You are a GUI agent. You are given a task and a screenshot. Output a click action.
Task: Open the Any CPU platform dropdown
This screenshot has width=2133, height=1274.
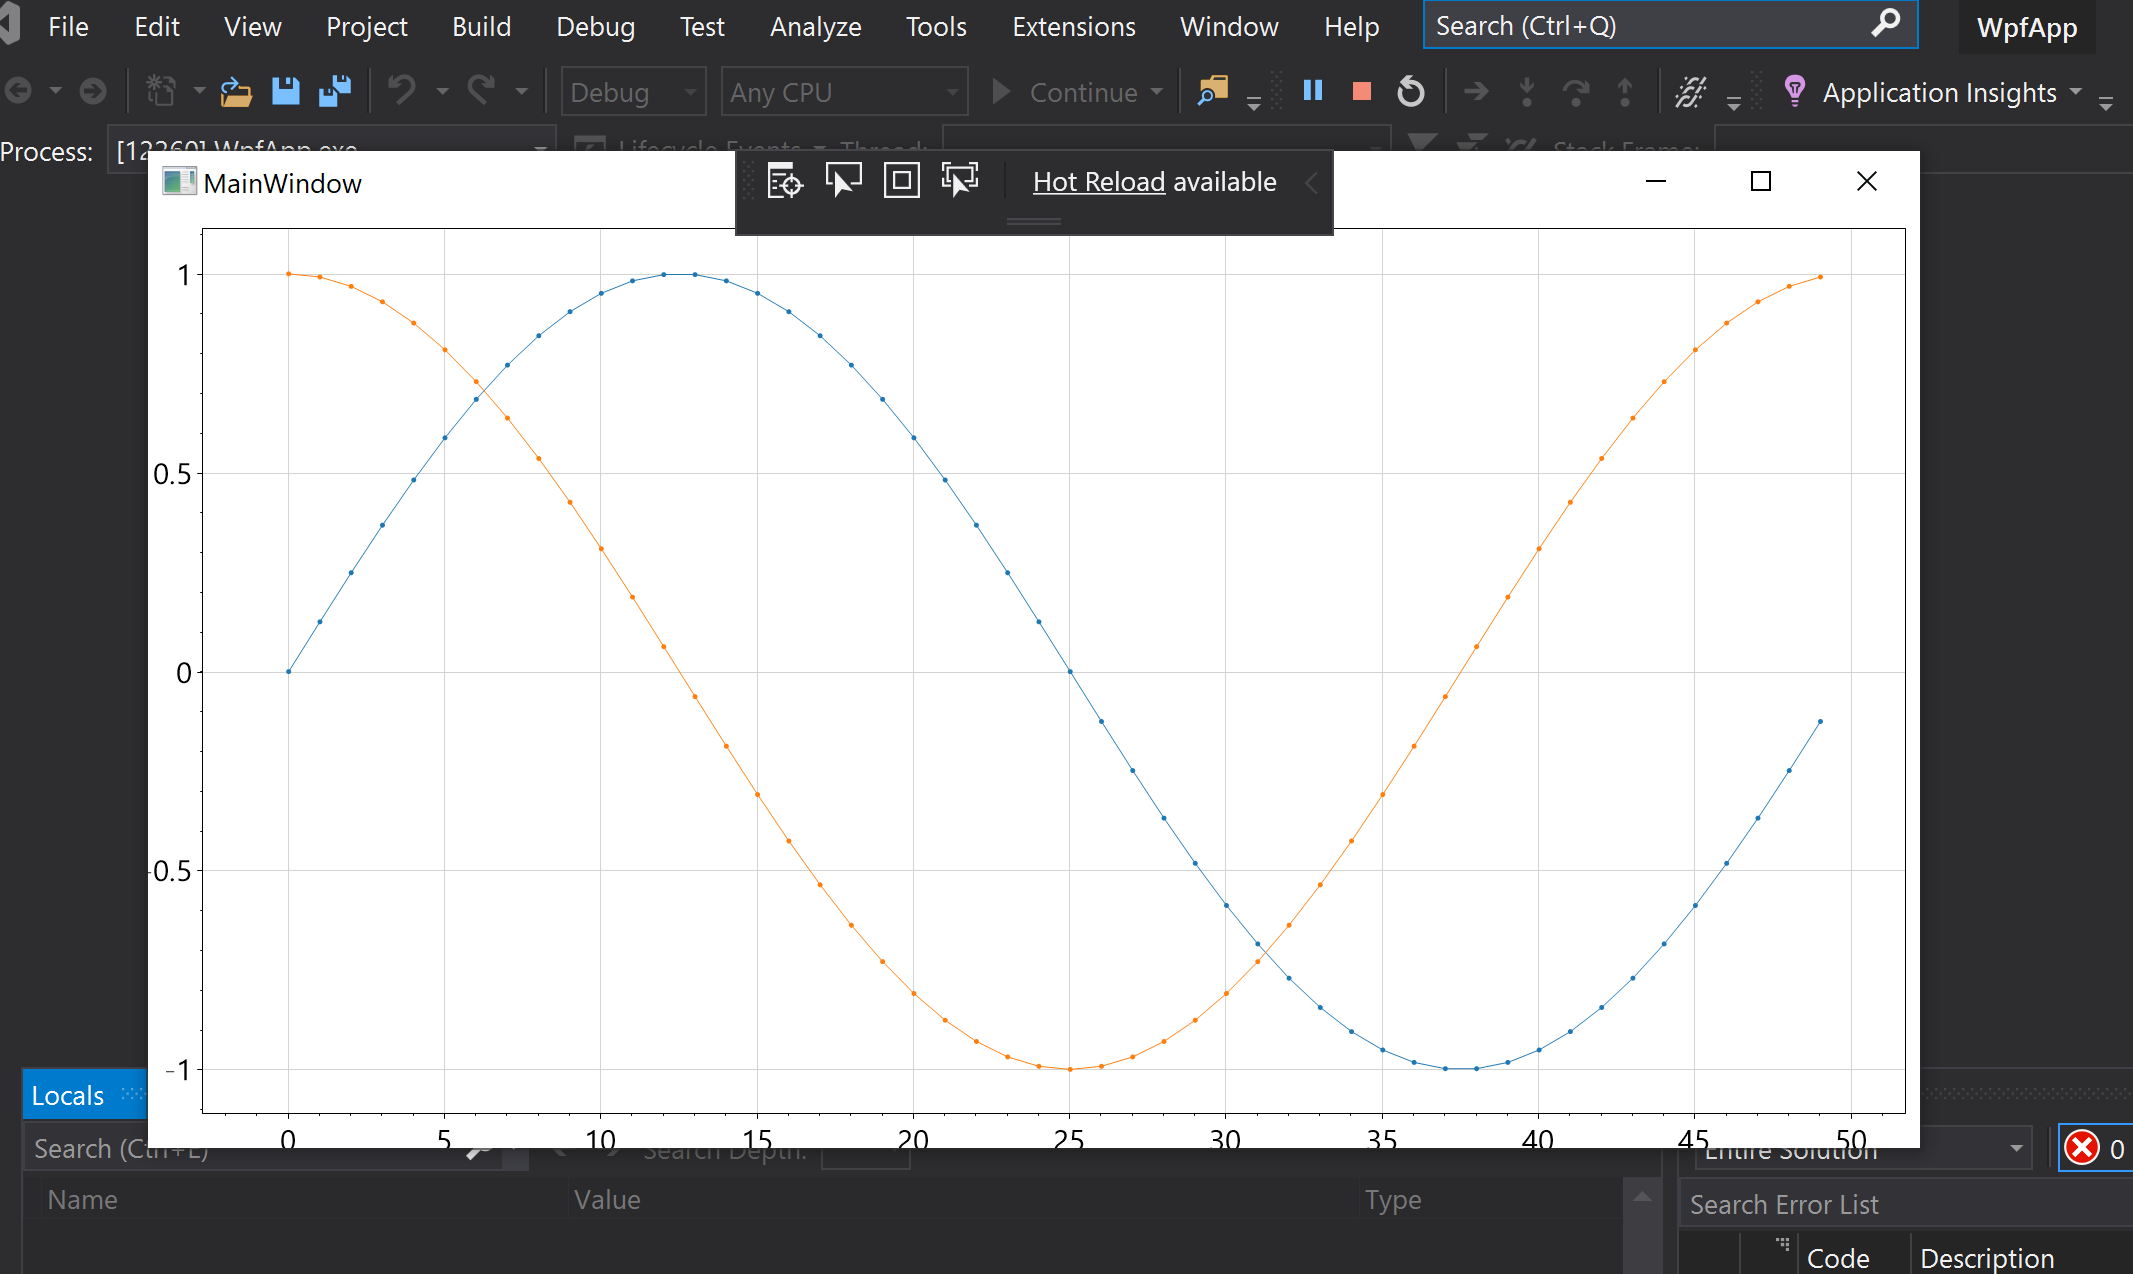tap(844, 91)
